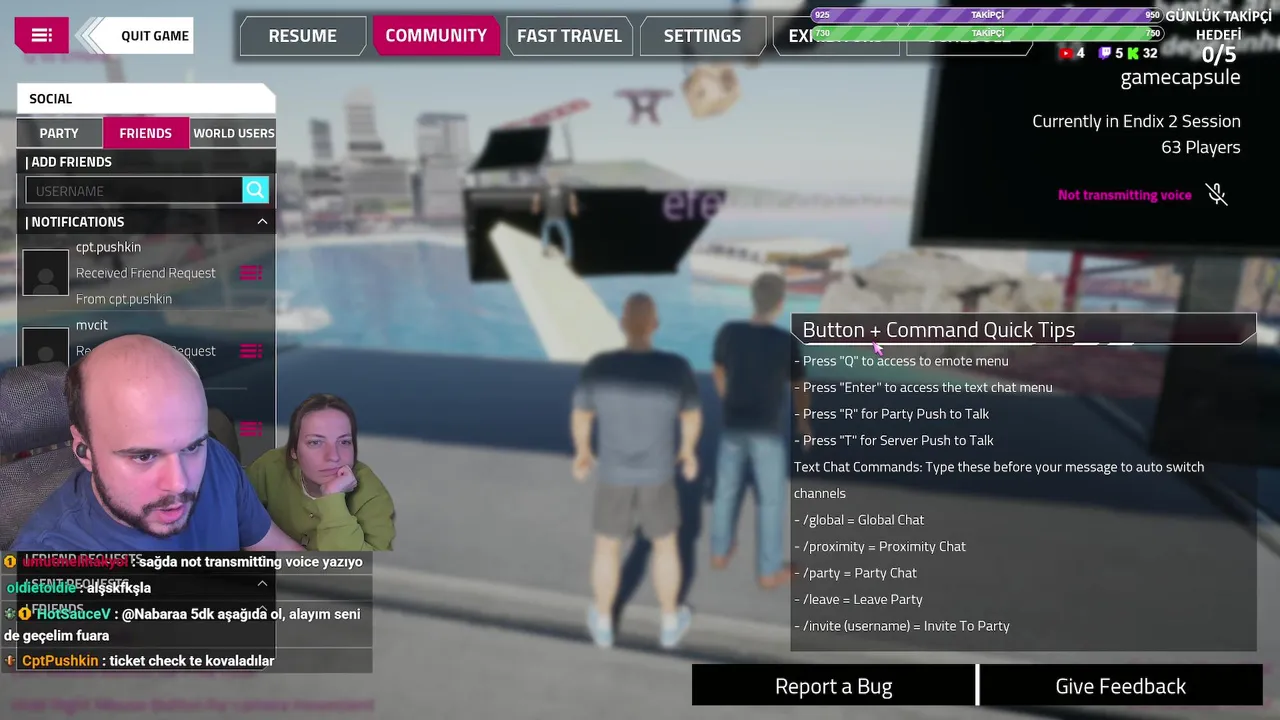Focus the Username input field
Viewport: 1280px width, 720px height.
134,190
